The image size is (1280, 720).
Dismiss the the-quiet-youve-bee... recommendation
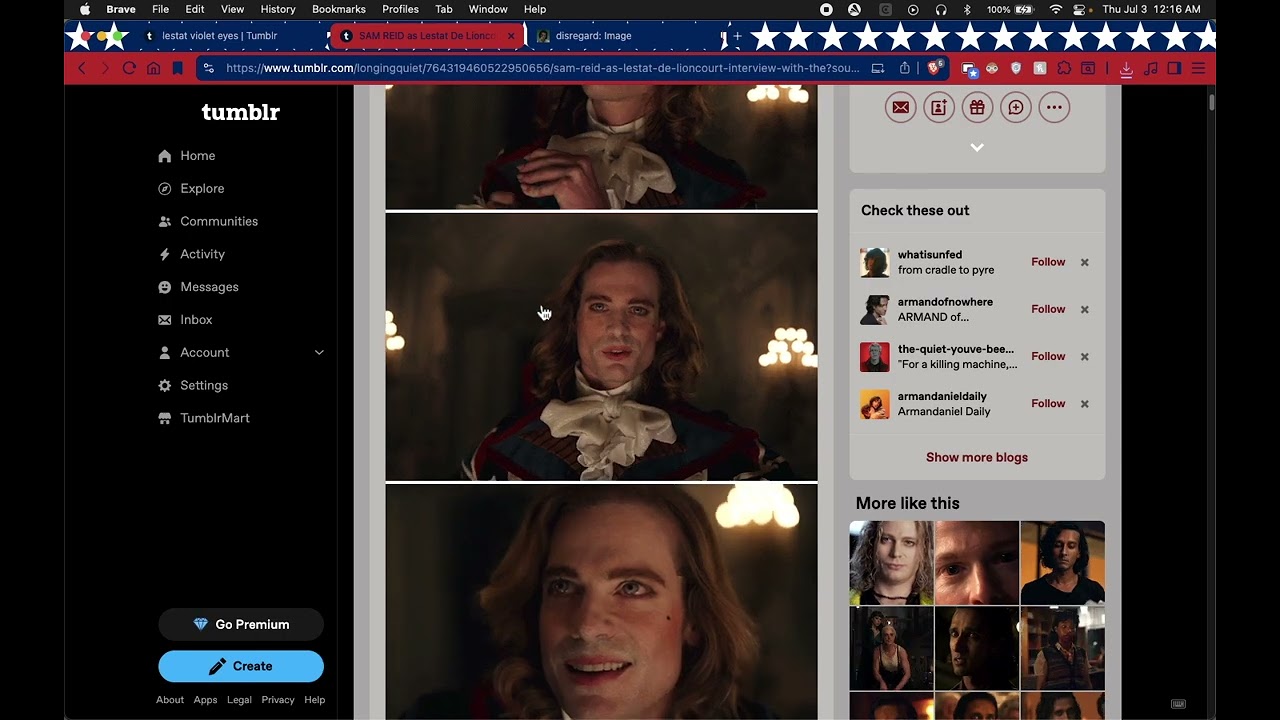click(1084, 356)
